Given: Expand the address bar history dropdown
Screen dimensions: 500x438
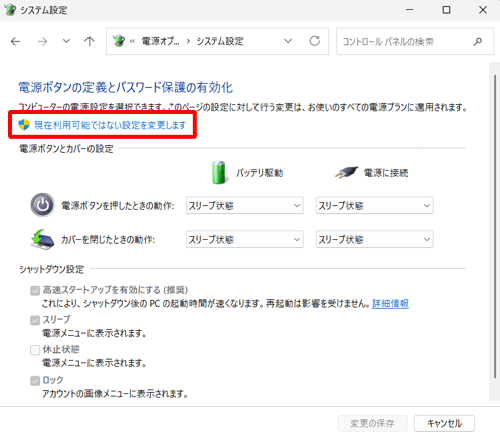Looking at the screenshot, I should [x=288, y=41].
